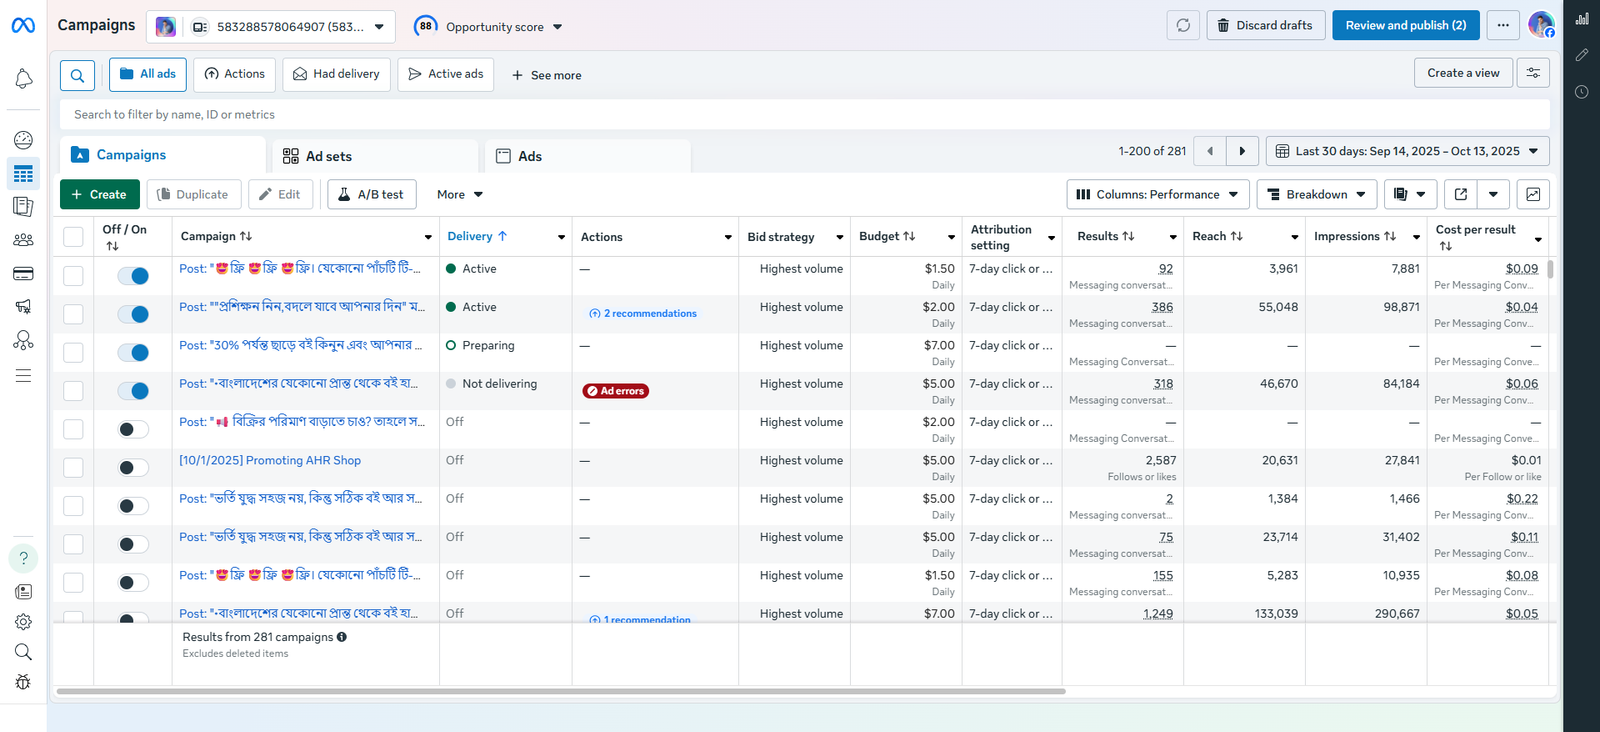Viewport: 1600px width, 732px height.
Task: Open the view customization sliders icon
Action: (1533, 73)
